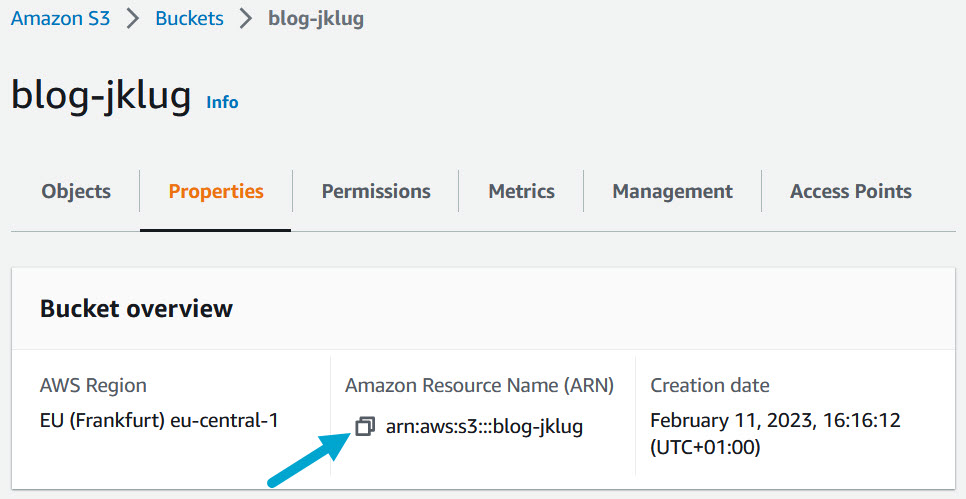Click the Amazon Resource Name (ARN) label
Screen dimensions: 966x499
pos(479,385)
